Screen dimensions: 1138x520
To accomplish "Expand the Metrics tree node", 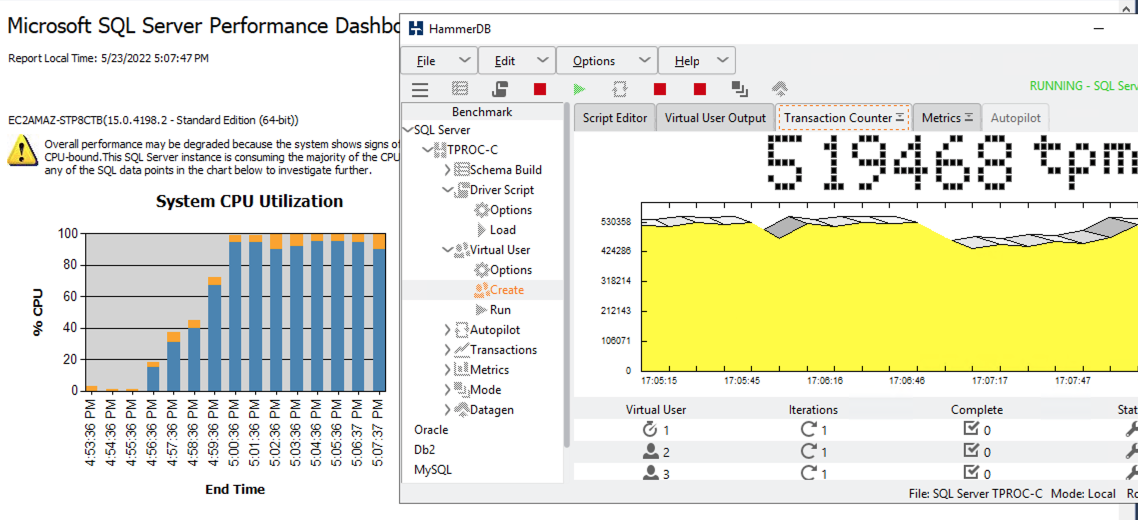I will 448,370.
